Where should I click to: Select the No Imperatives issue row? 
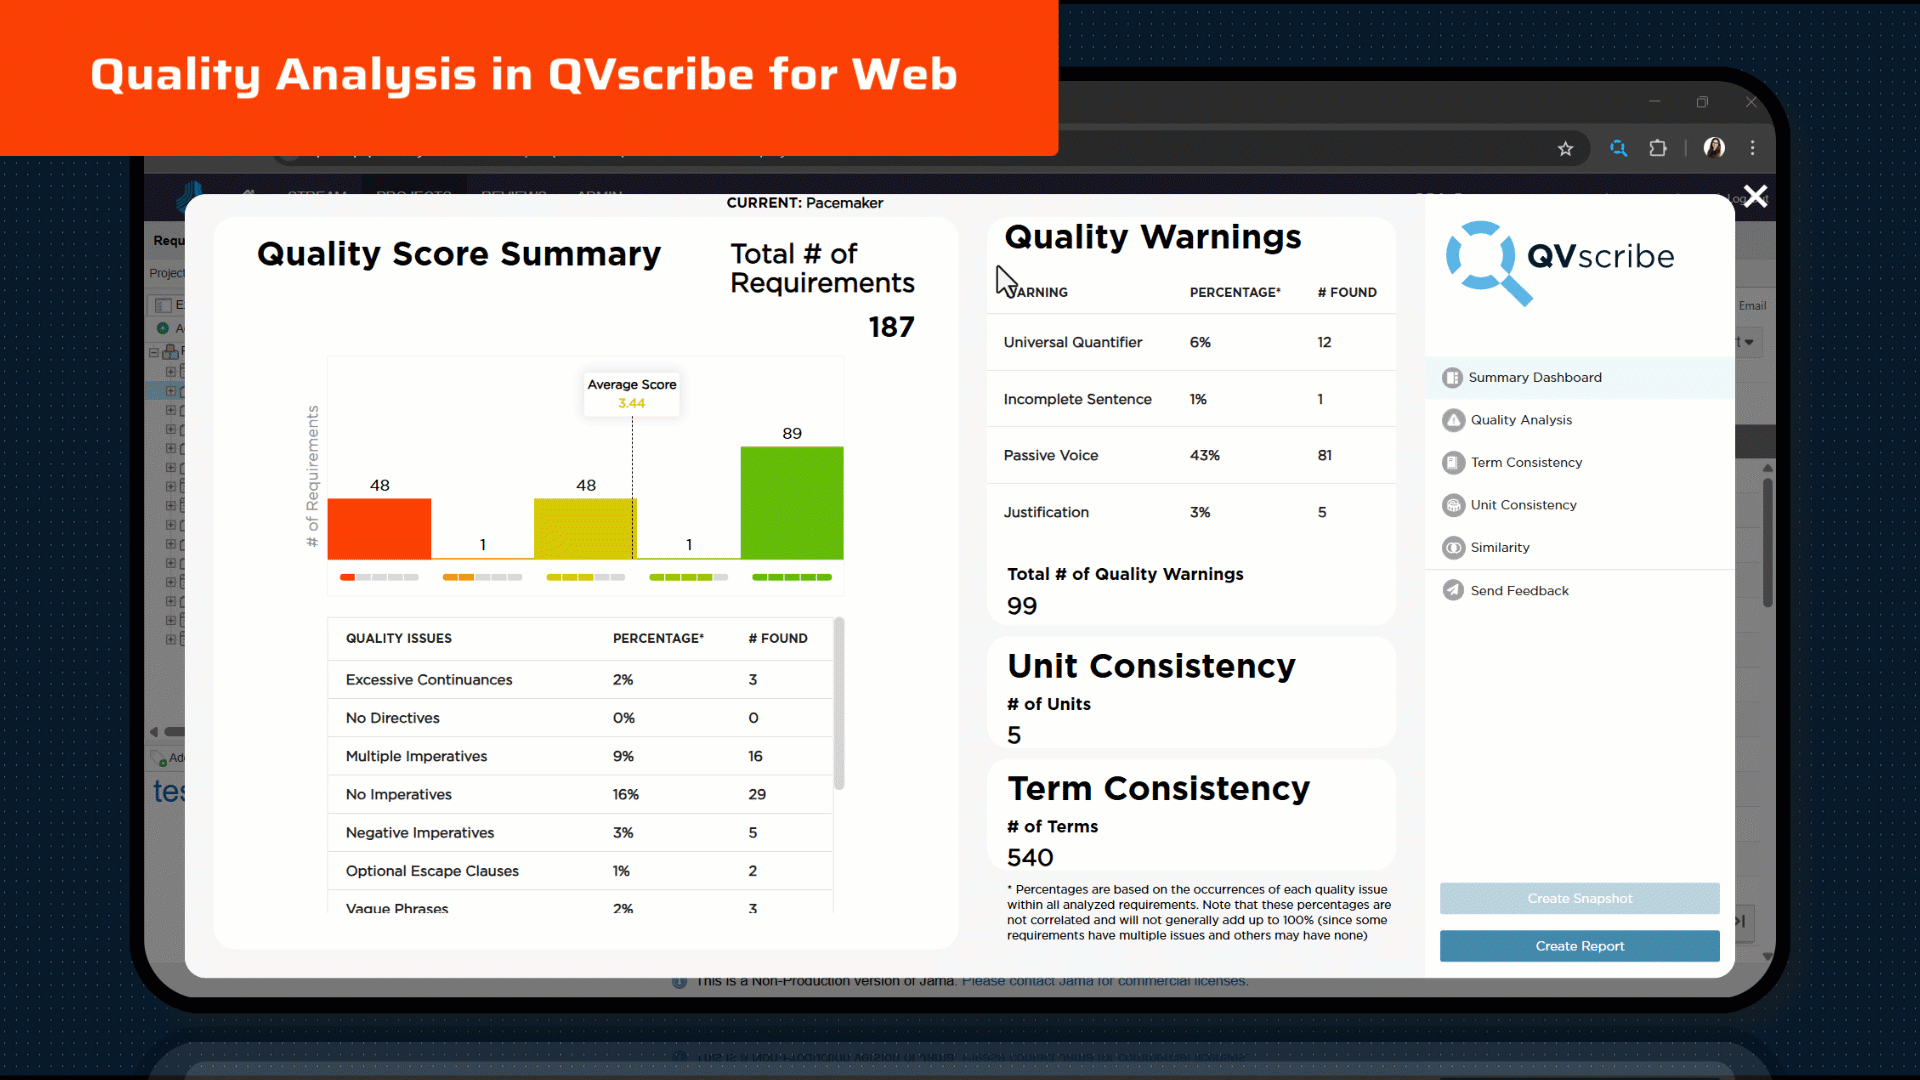(580, 795)
